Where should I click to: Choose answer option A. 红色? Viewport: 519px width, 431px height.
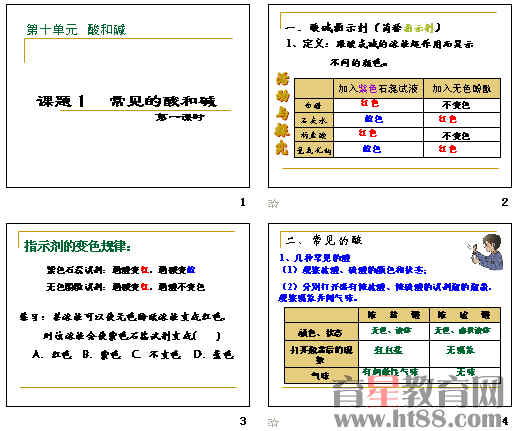52,355
